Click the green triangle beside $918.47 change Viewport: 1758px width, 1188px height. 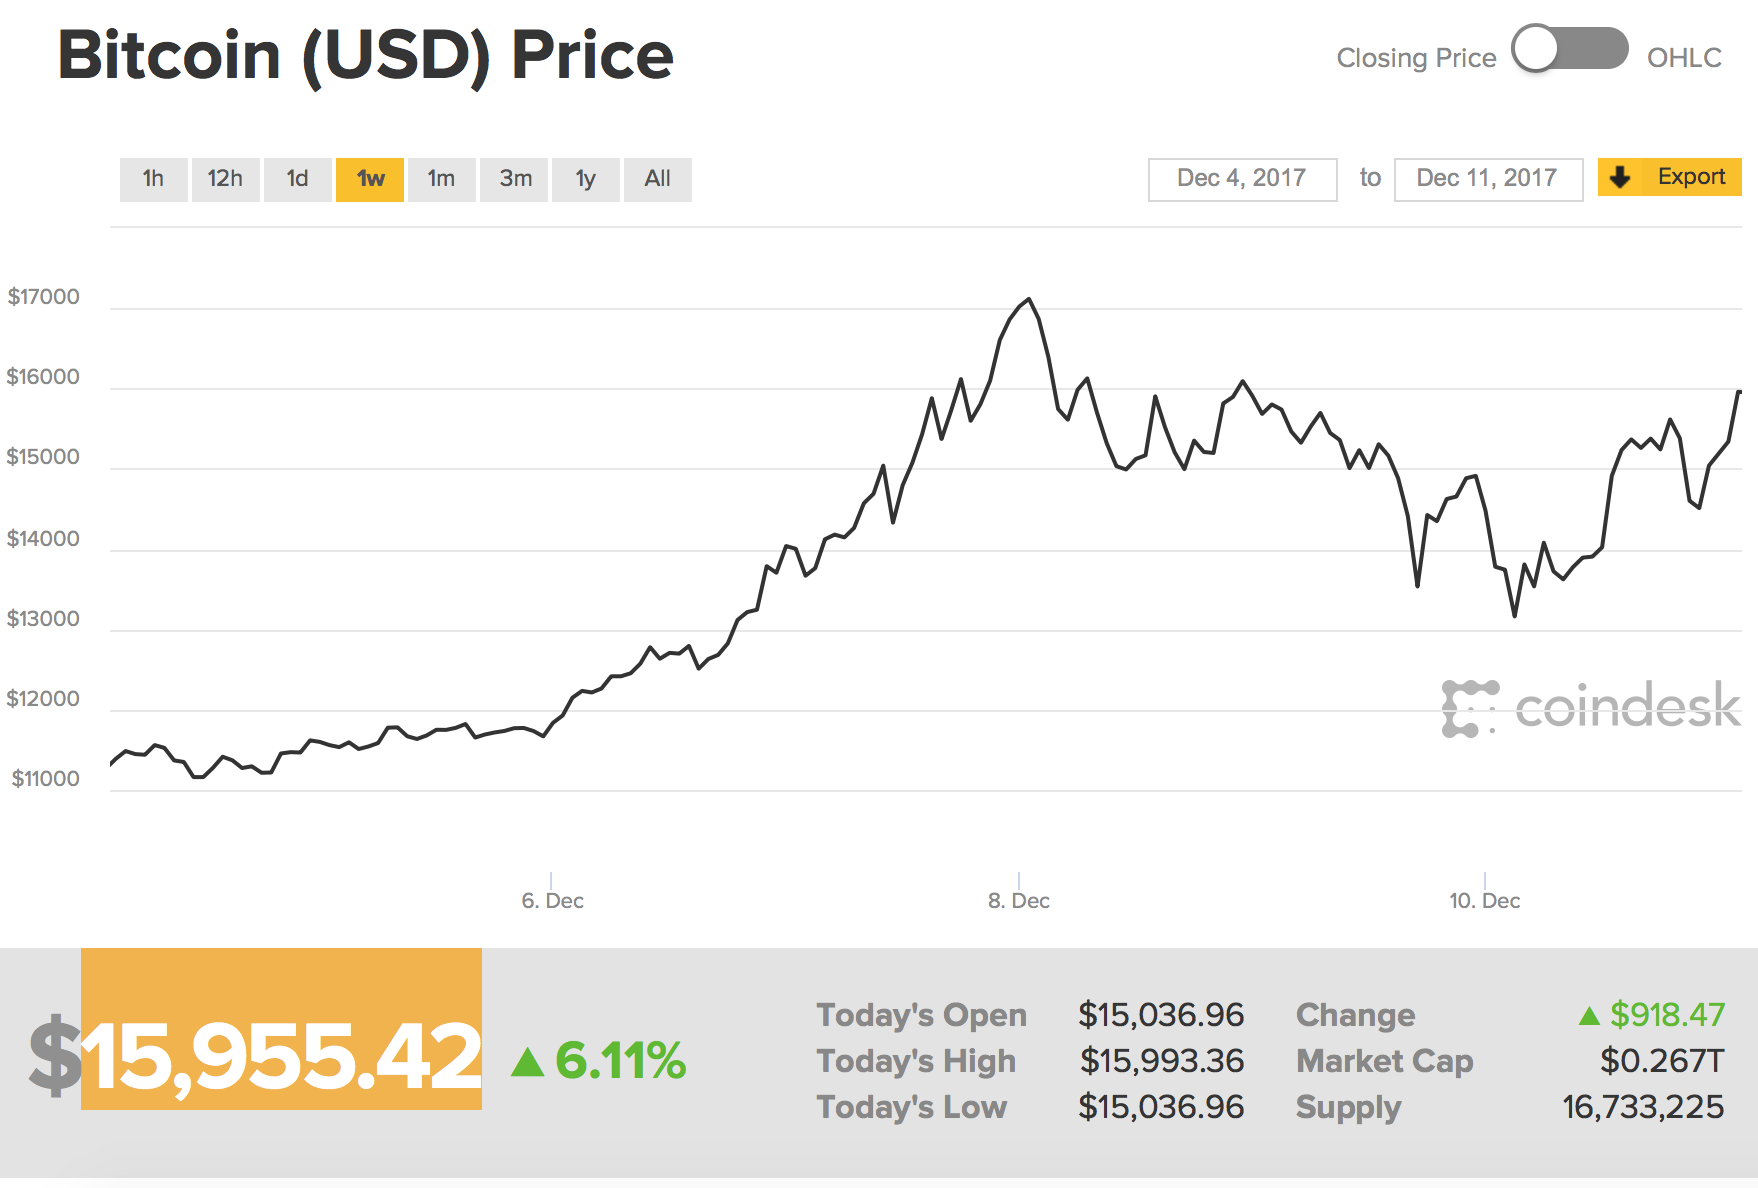click(x=1590, y=1015)
